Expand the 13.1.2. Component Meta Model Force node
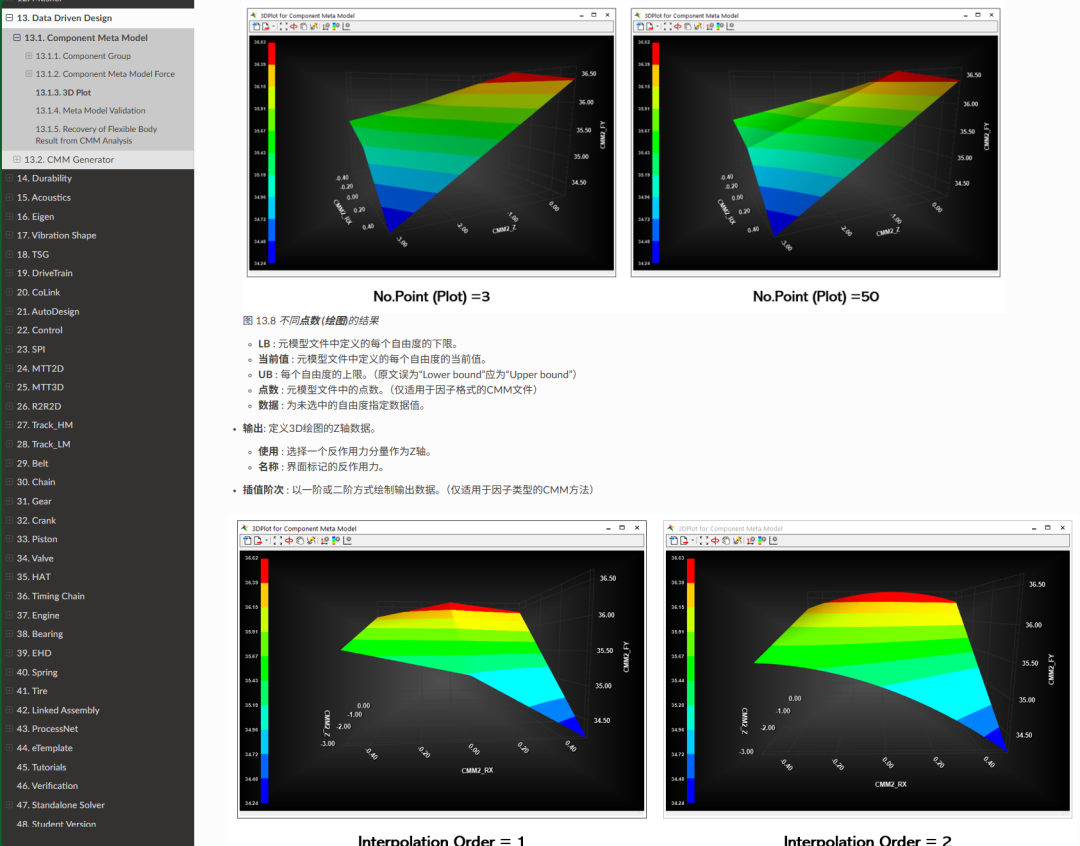1080x846 pixels. tap(29, 74)
